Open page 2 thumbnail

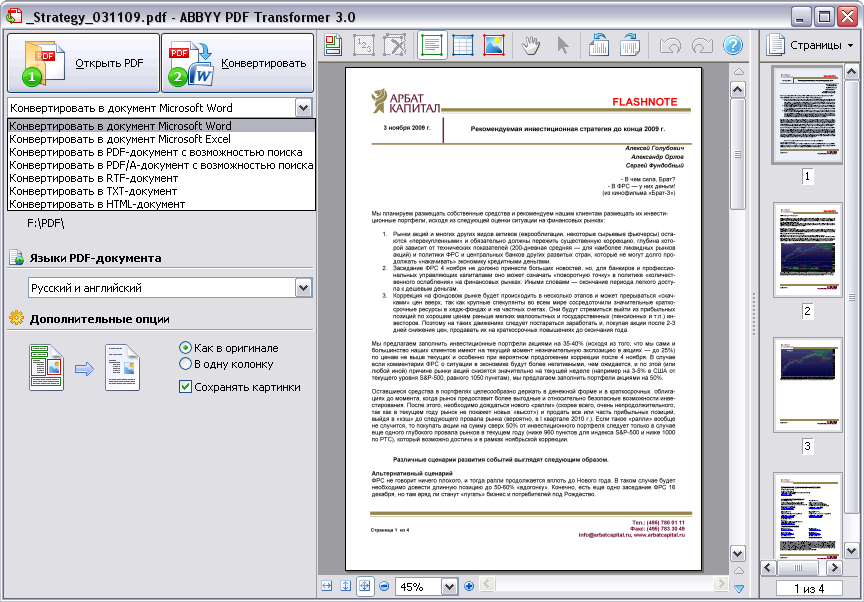click(x=807, y=250)
